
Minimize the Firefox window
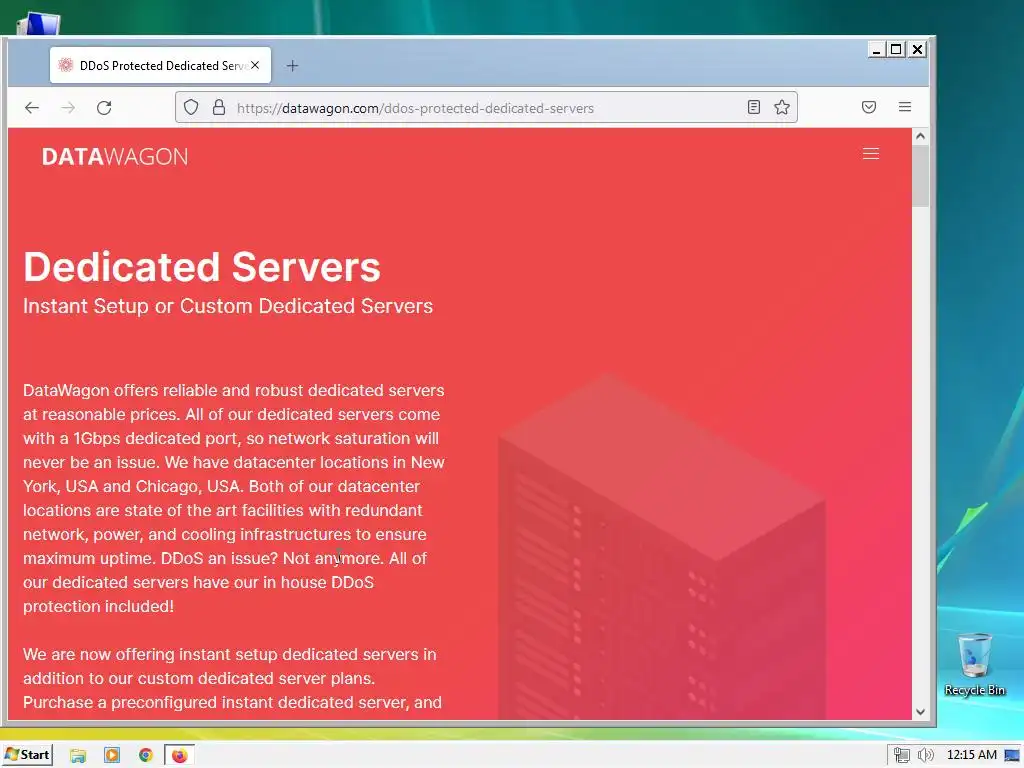pyautogui.click(x=877, y=50)
